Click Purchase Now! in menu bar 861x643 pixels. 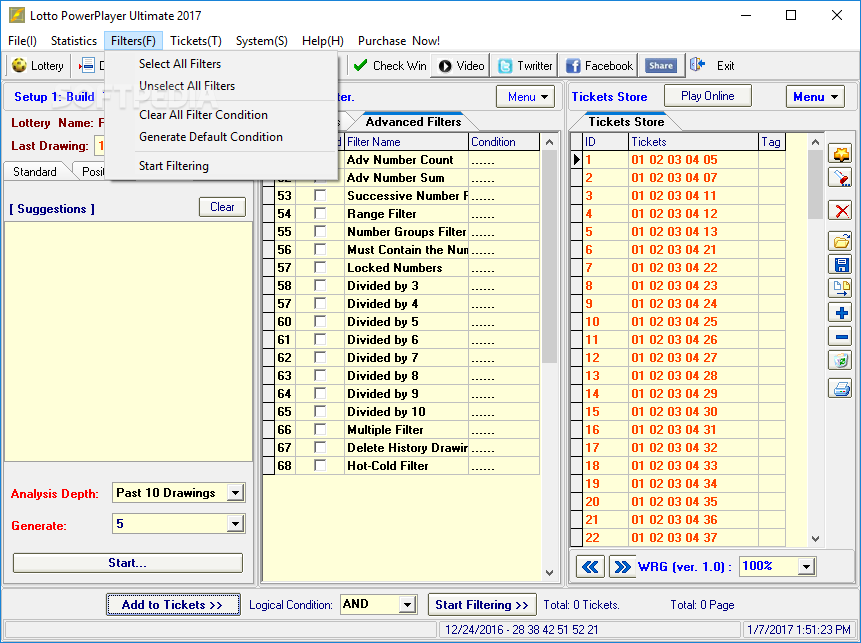[399, 41]
